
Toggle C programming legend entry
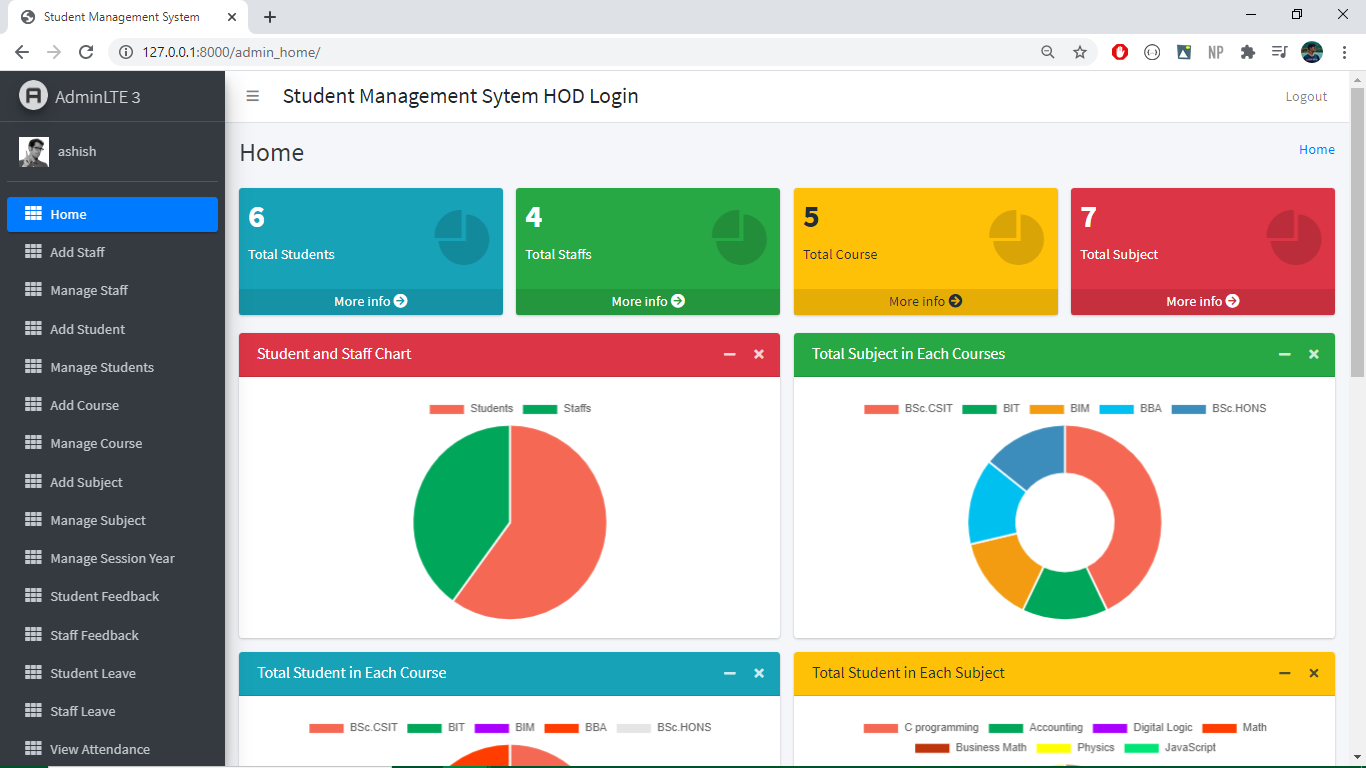pos(921,727)
